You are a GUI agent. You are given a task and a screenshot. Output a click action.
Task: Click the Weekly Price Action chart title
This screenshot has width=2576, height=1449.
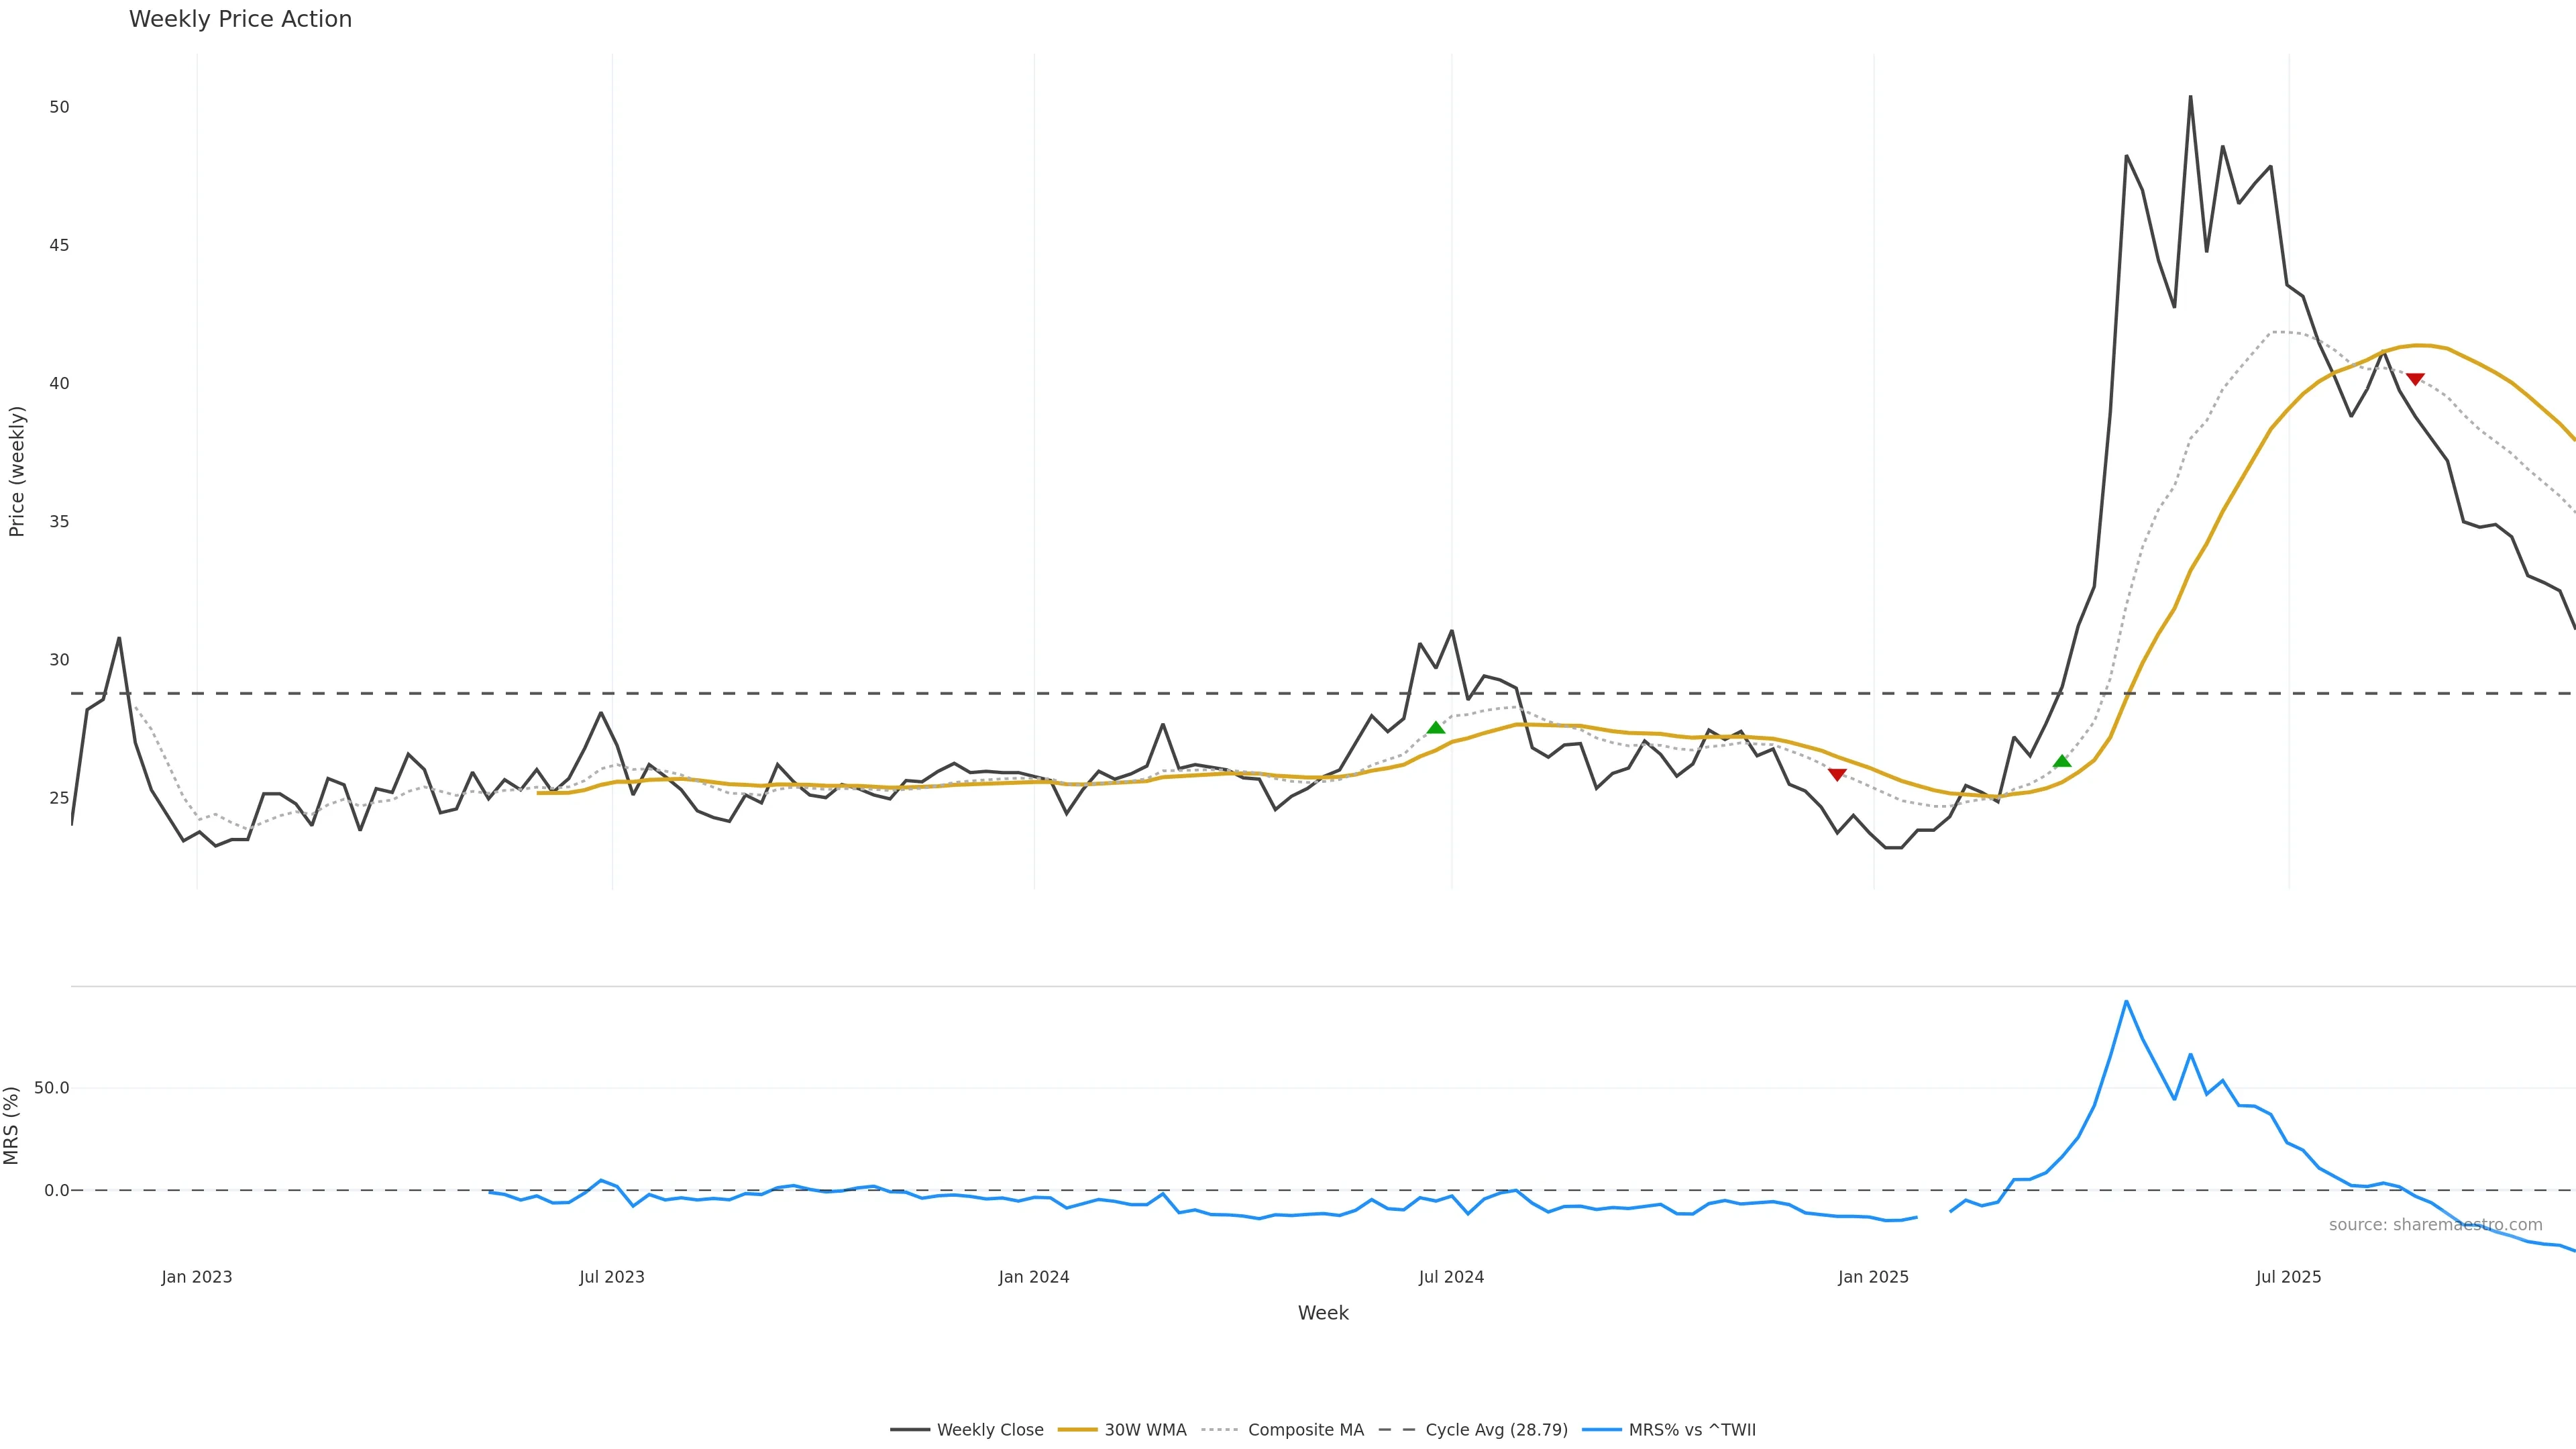[240, 19]
